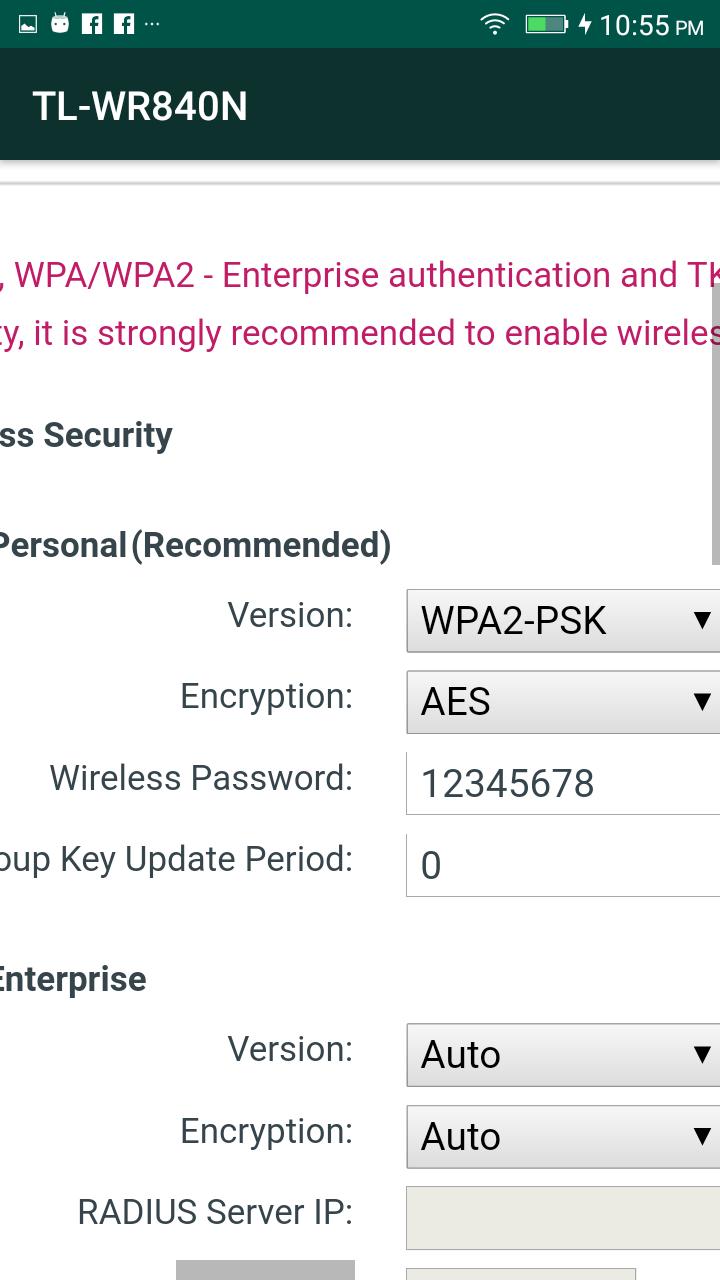Tap the first Facebook notification icon

tap(92, 23)
